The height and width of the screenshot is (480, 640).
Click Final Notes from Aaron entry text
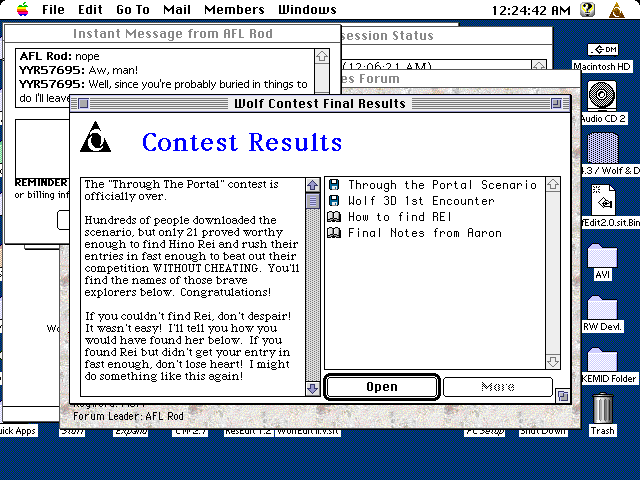tap(424, 233)
